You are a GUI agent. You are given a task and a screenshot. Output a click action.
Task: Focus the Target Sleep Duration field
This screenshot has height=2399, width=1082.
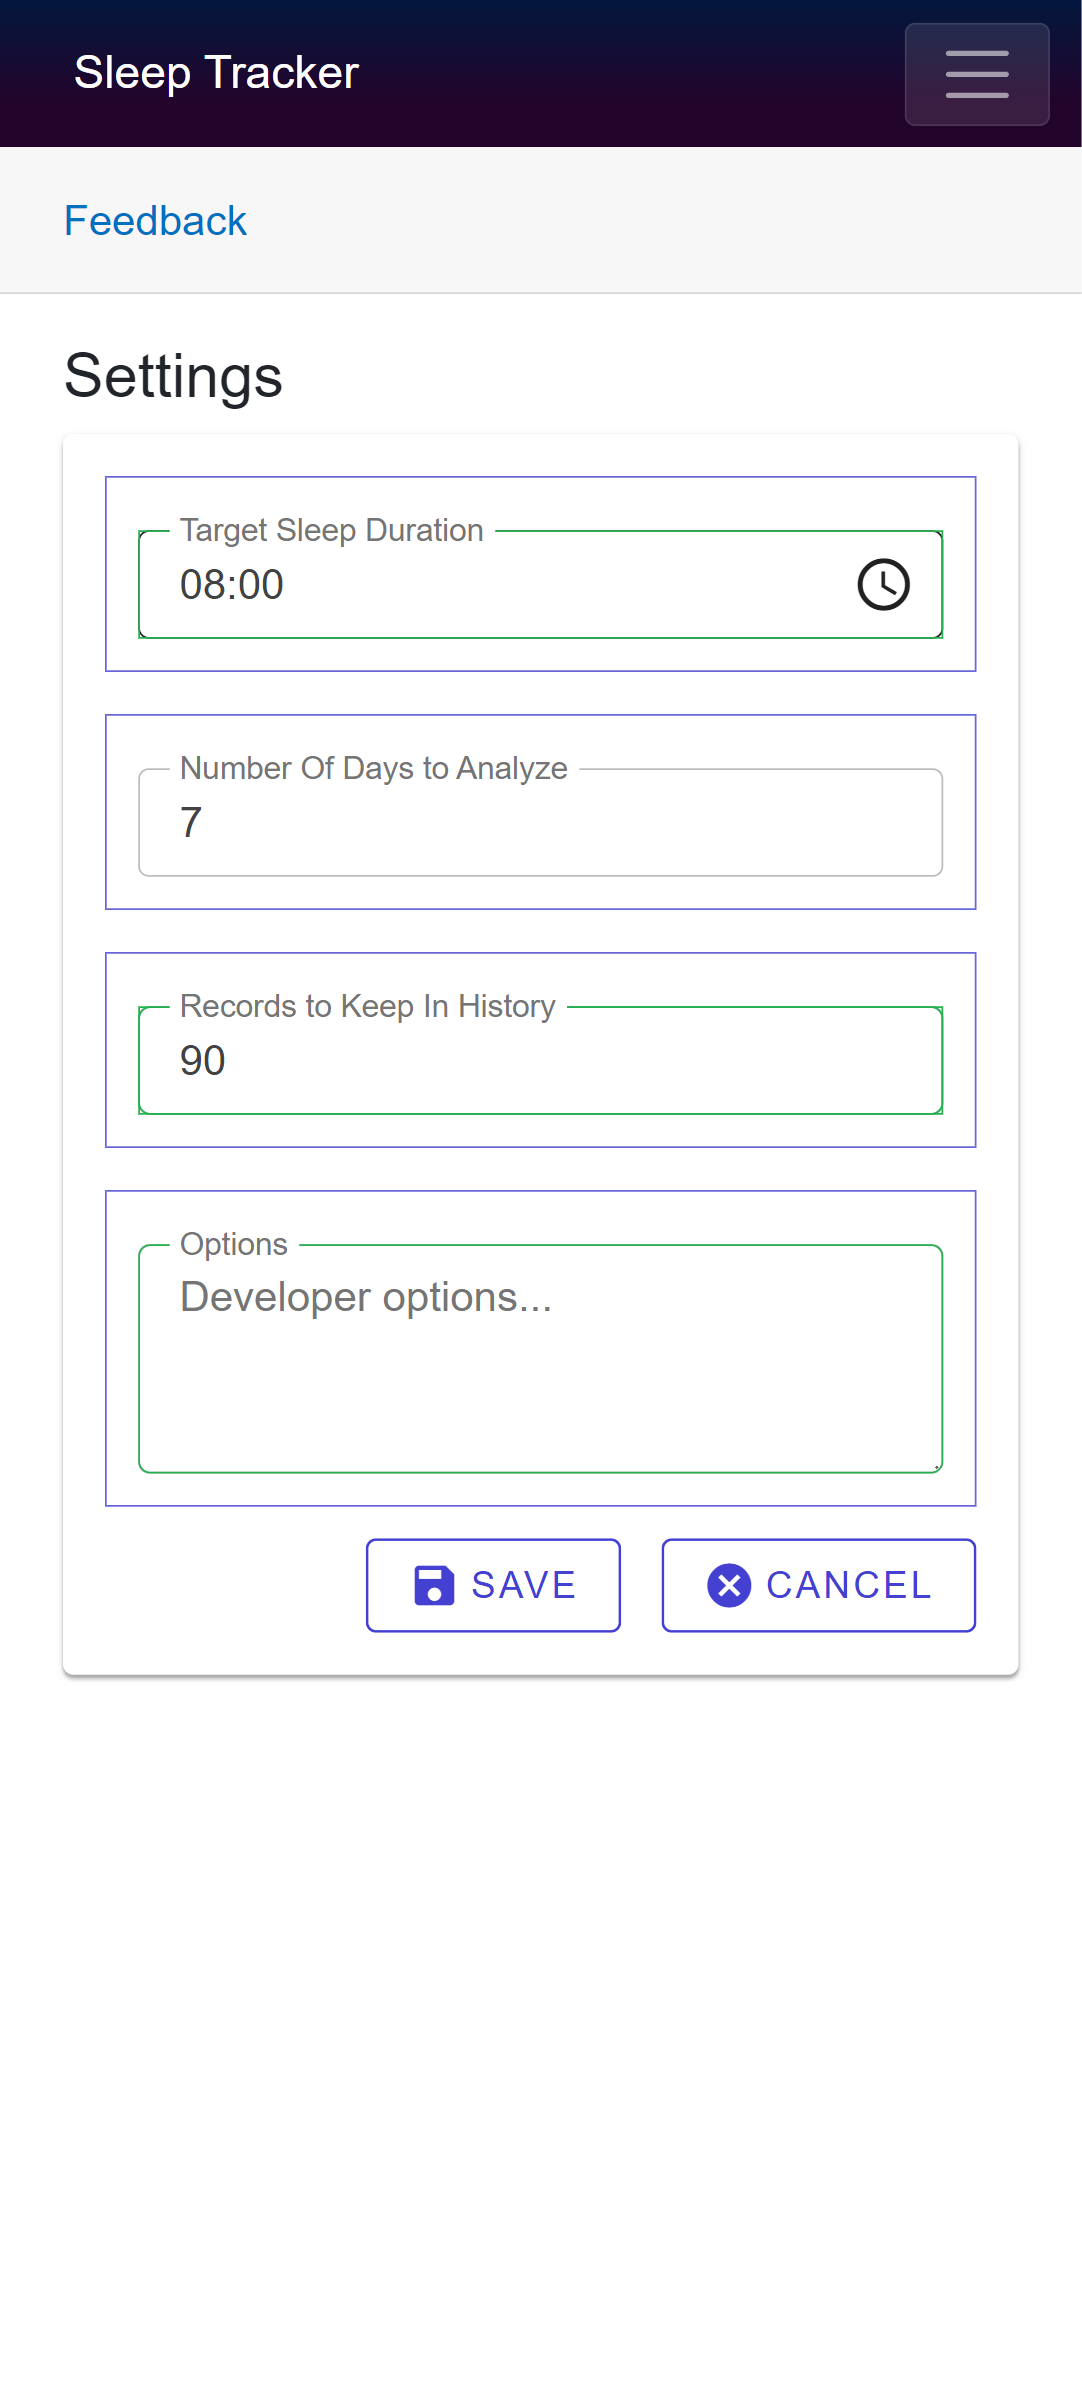coord(540,585)
